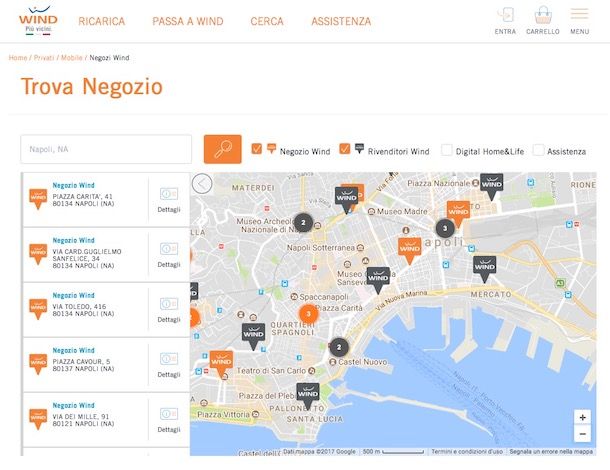This screenshot has width=610, height=470.
Task: Click the orange search magnifier button
Action: [x=223, y=149]
